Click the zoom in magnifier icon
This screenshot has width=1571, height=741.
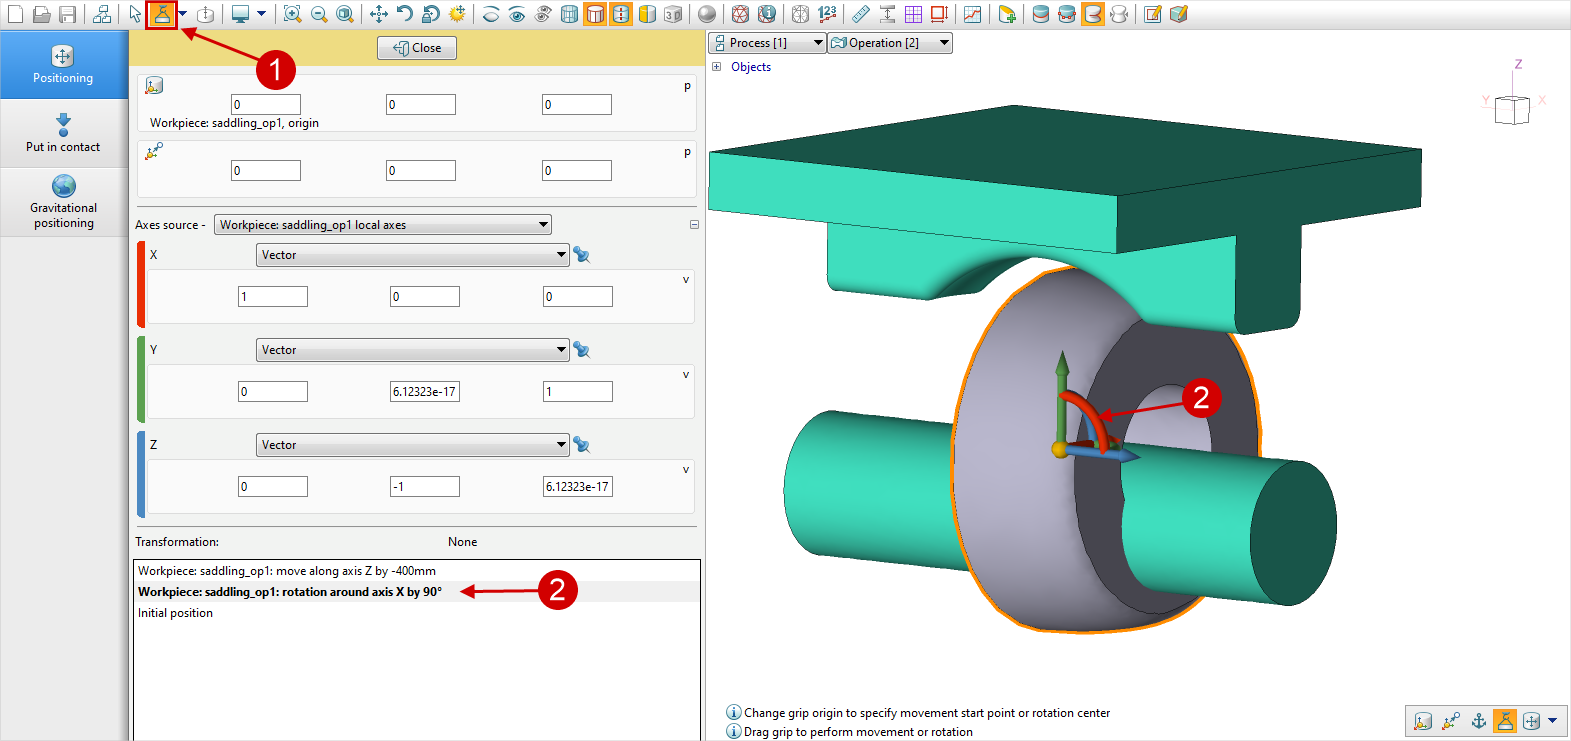click(x=292, y=14)
